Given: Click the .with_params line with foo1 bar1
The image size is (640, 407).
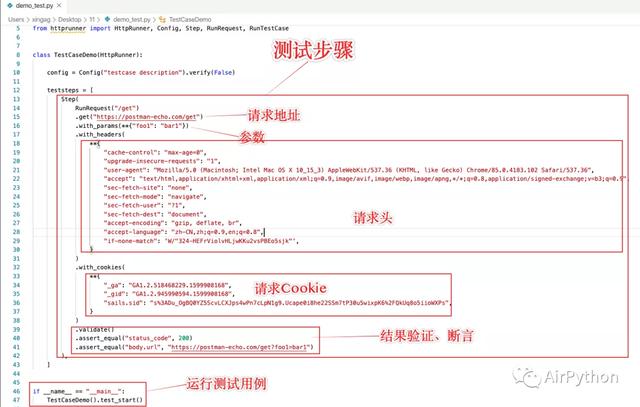Looking at the screenshot, I should (132, 126).
